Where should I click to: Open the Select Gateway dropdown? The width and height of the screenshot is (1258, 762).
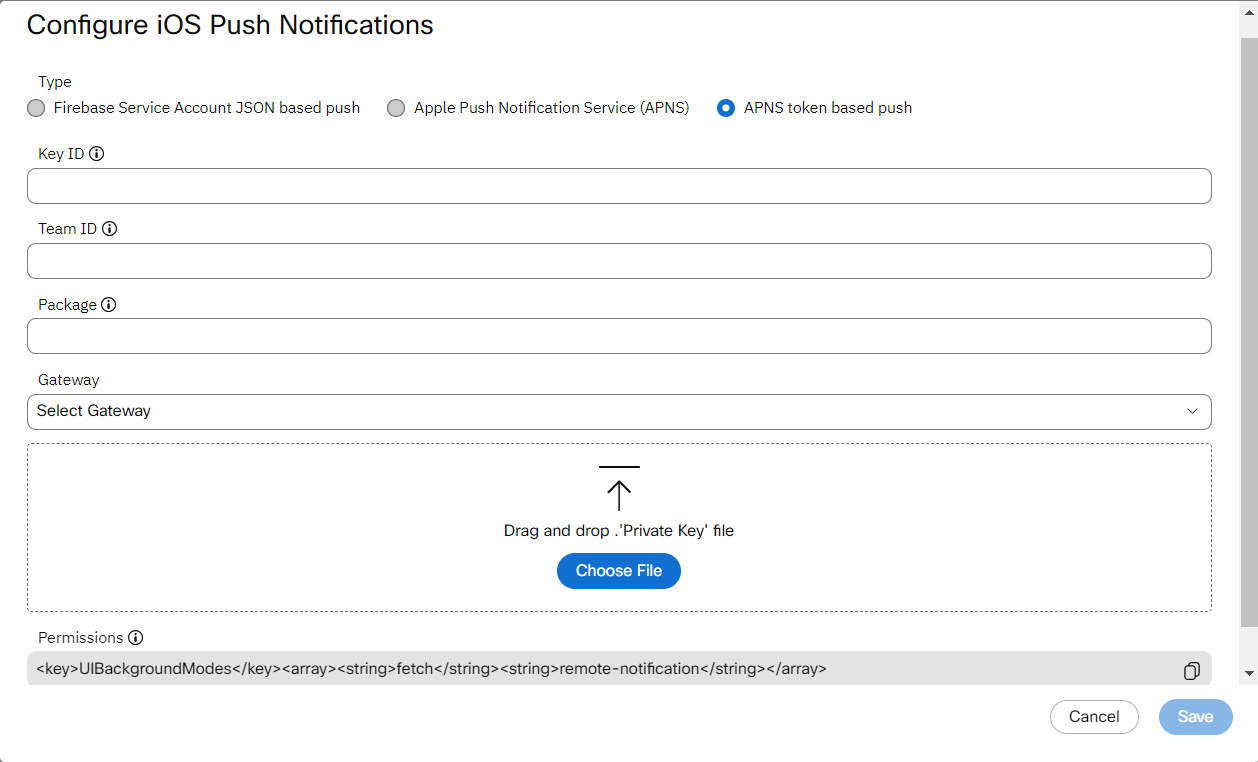[x=619, y=411]
